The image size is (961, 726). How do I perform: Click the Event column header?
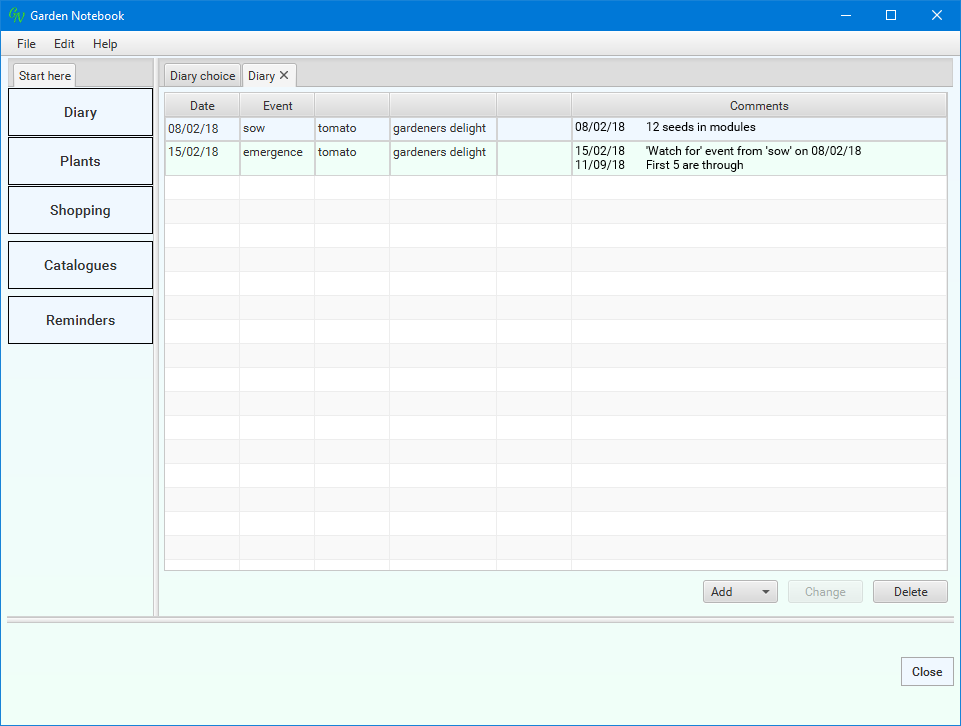pos(277,106)
